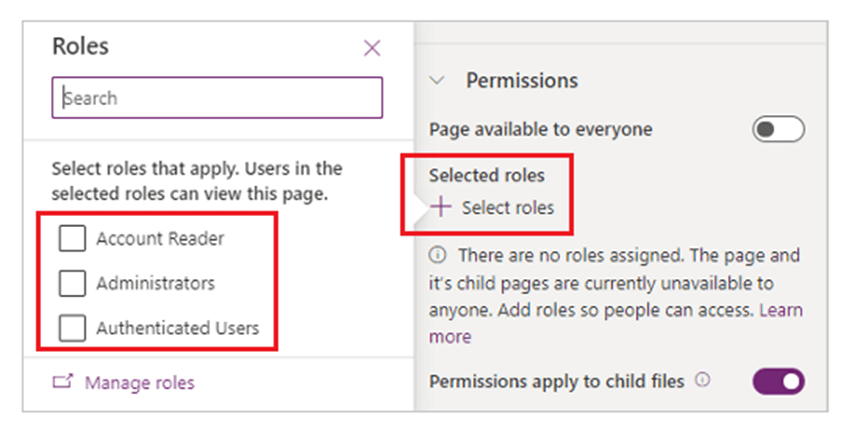Open the Manage roles link
Screen dimensions: 849x428
point(139,382)
